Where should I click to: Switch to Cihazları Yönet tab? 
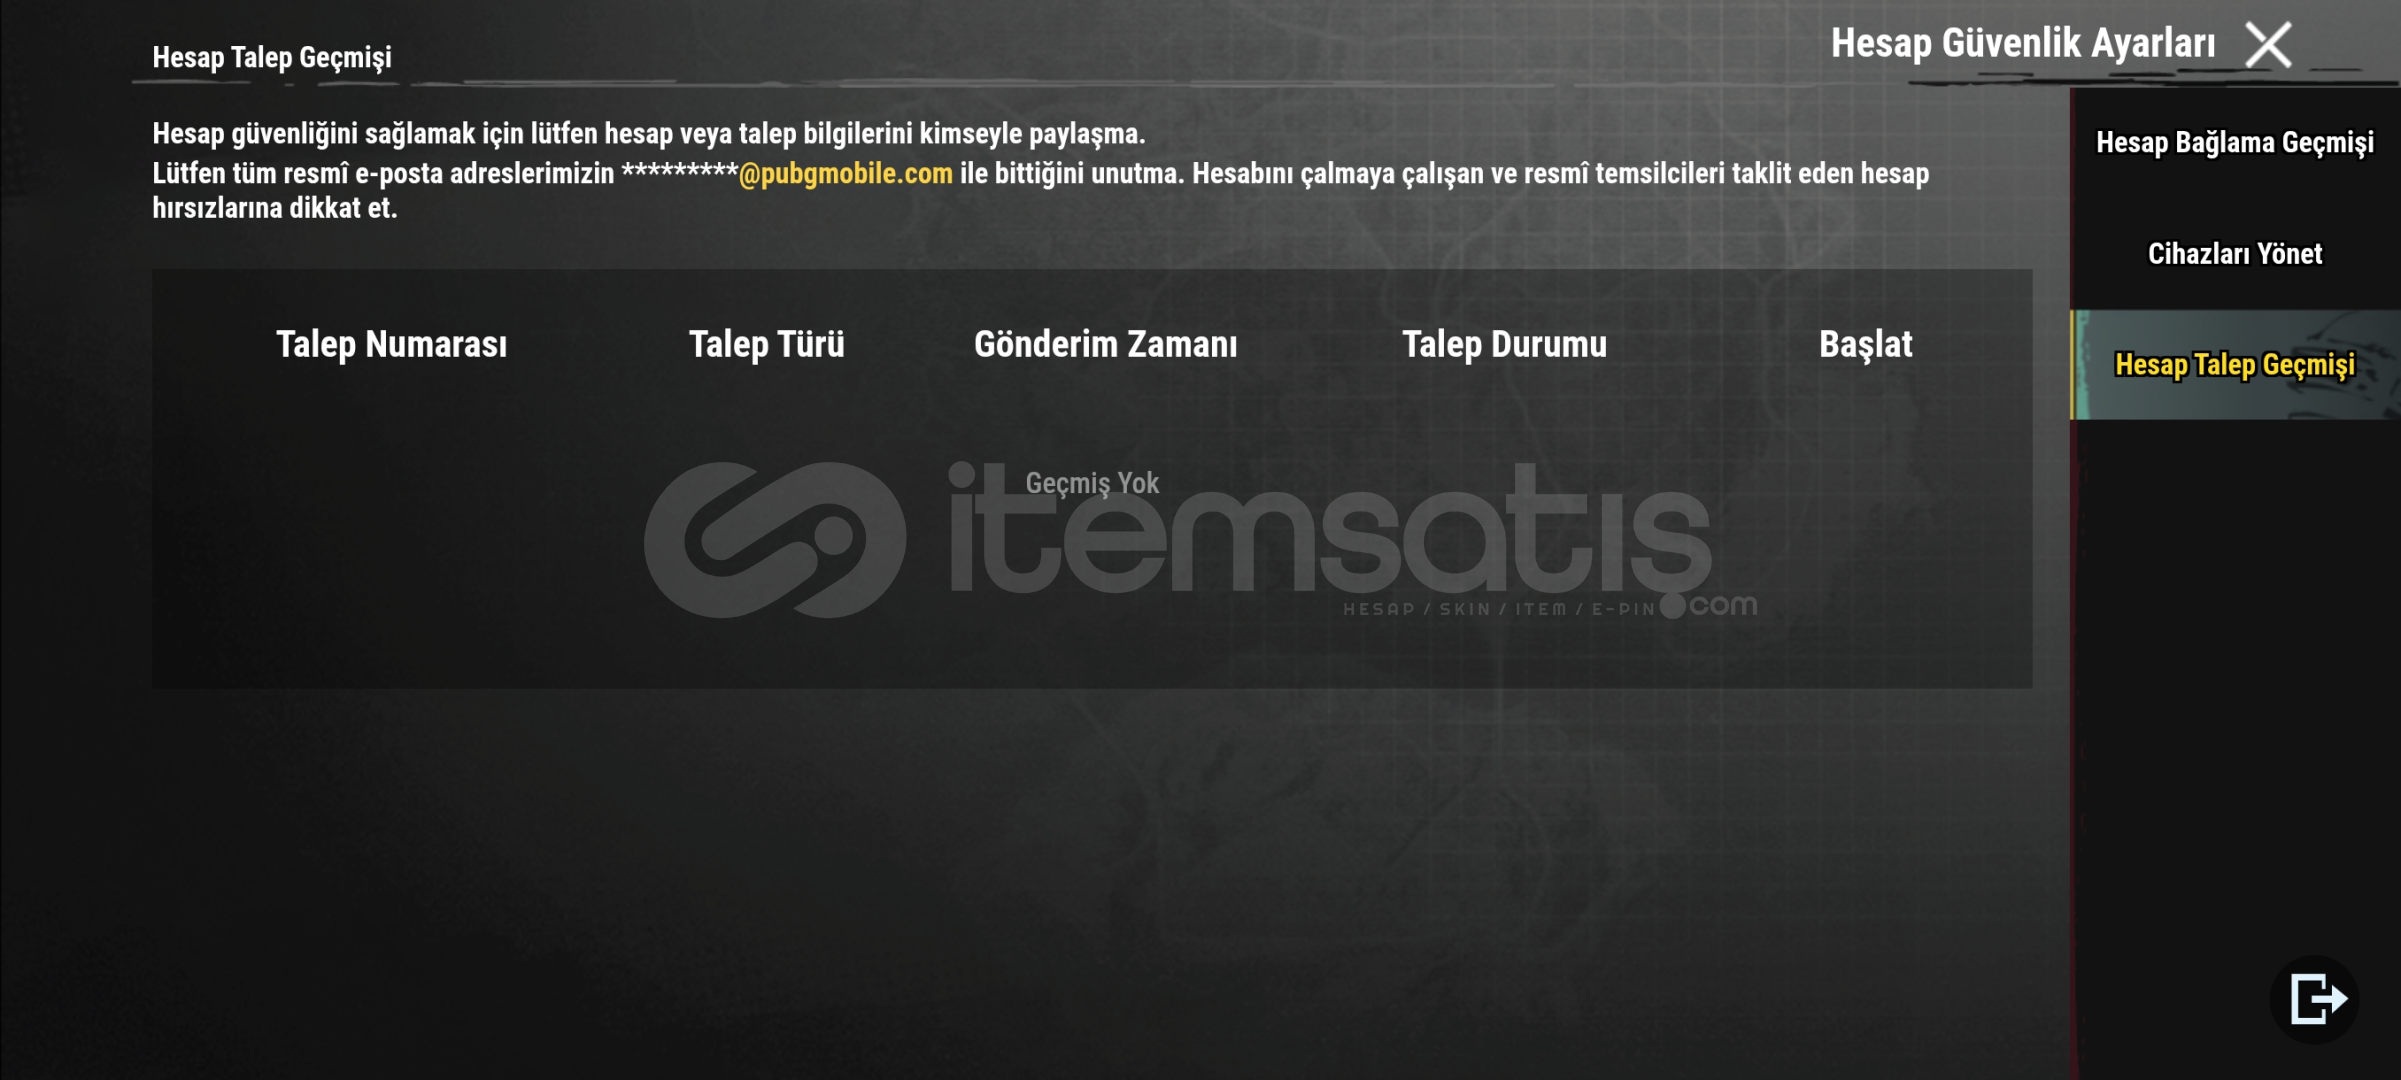2235,254
